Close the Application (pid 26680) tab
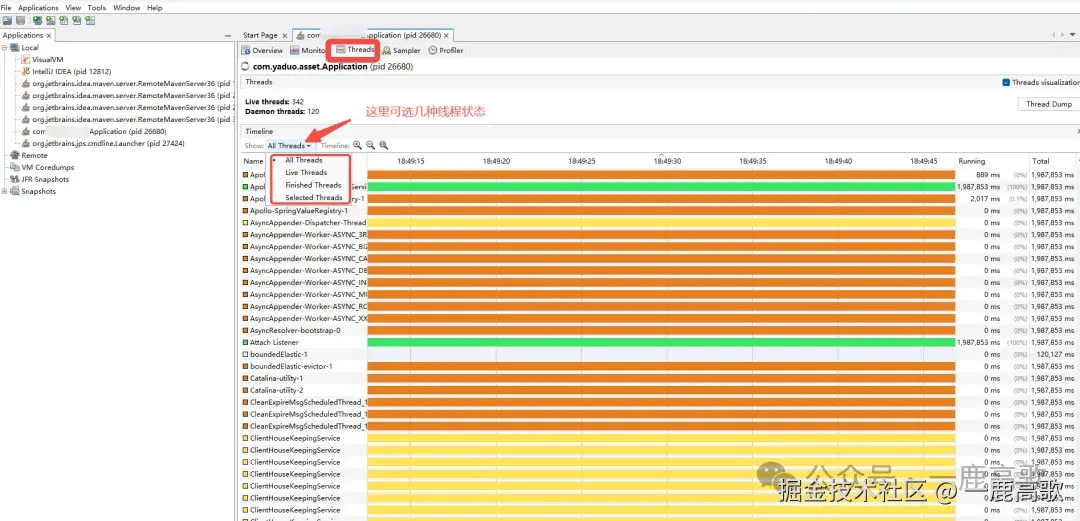Image resolution: width=1080 pixels, height=521 pixels. click(x=446, y=35)
